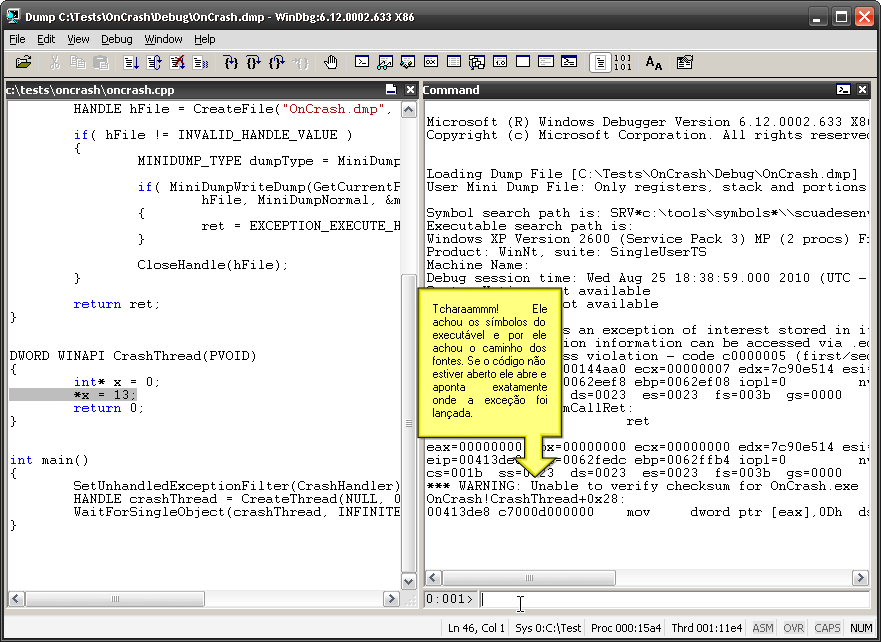Click source pane's scroll down arrow
Screen dimensions: 881x642
point(408,581)
